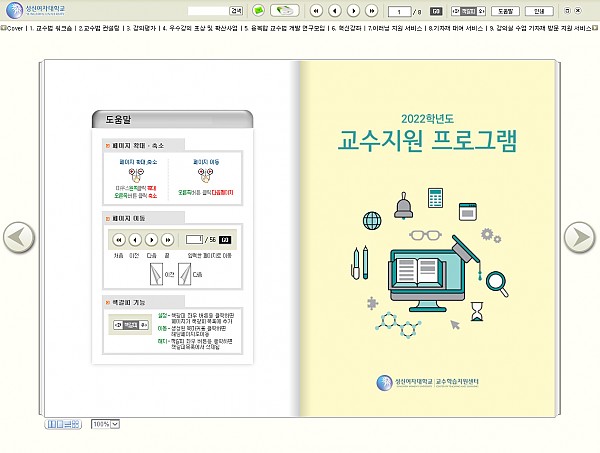
Task: Open chapter 3 강의평가
Action: click(x=141, y=28)
